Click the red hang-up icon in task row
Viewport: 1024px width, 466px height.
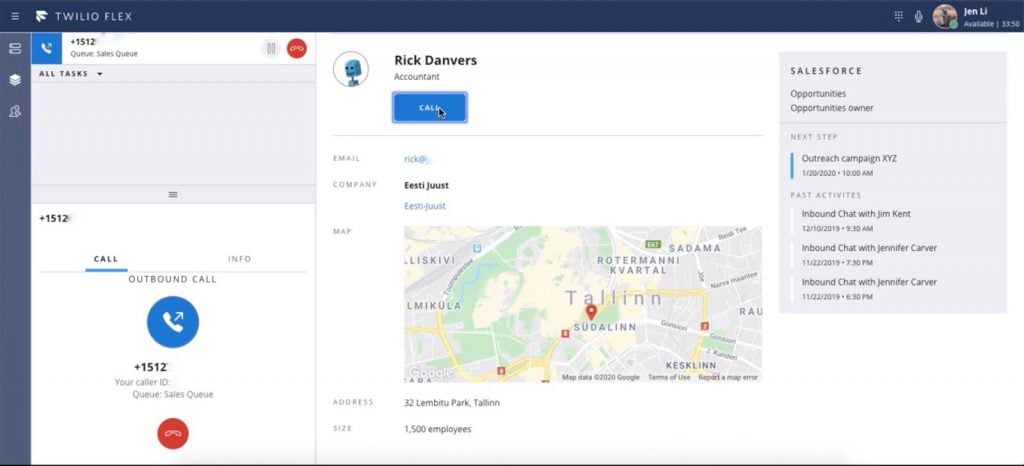pyautogui.click(x=297, y=48)
